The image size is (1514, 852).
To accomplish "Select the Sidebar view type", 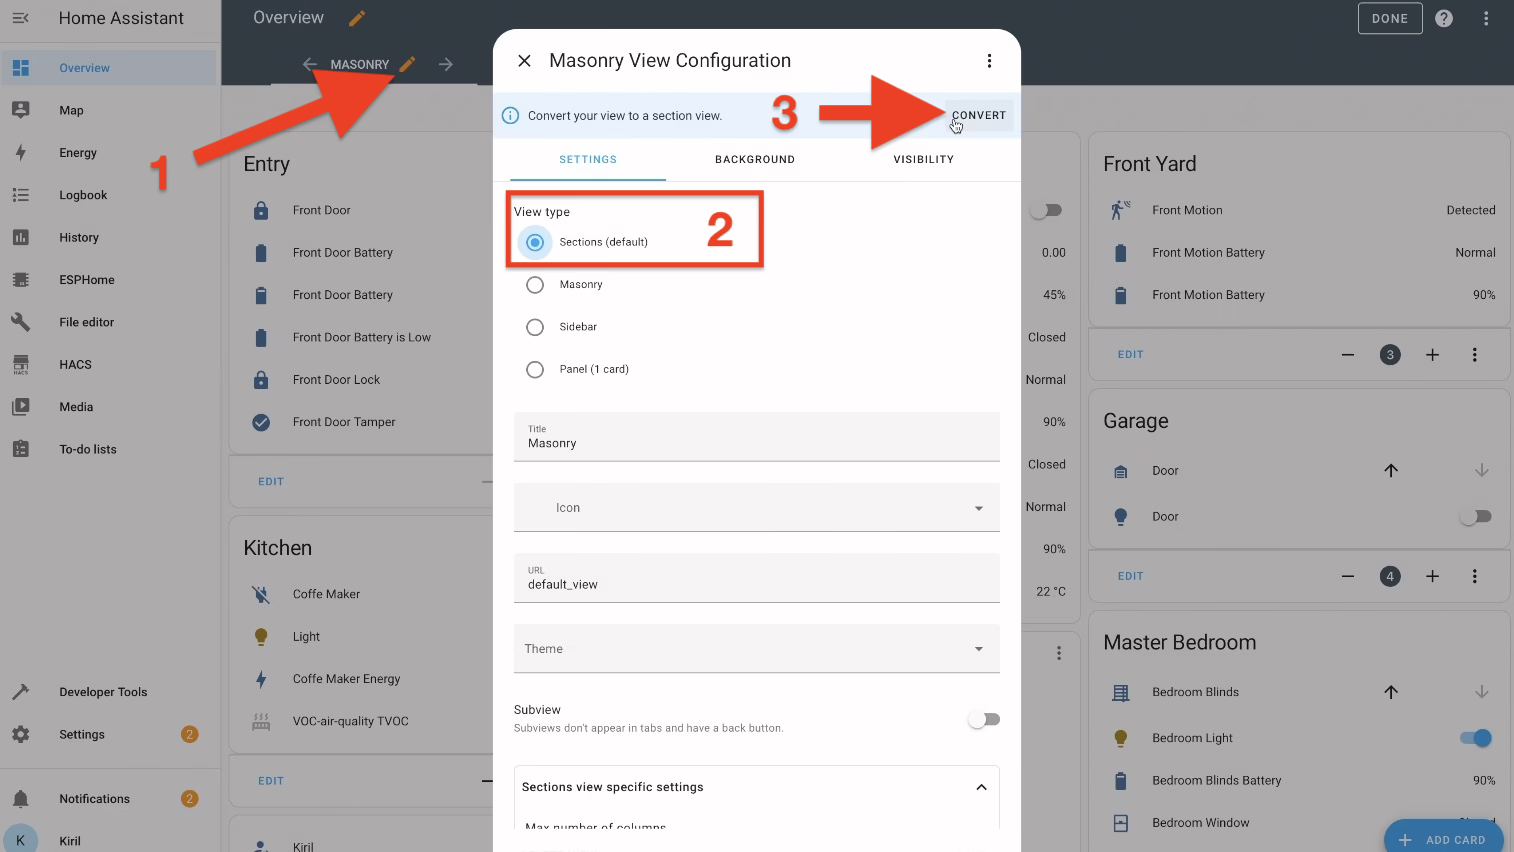I will [535, 327].
